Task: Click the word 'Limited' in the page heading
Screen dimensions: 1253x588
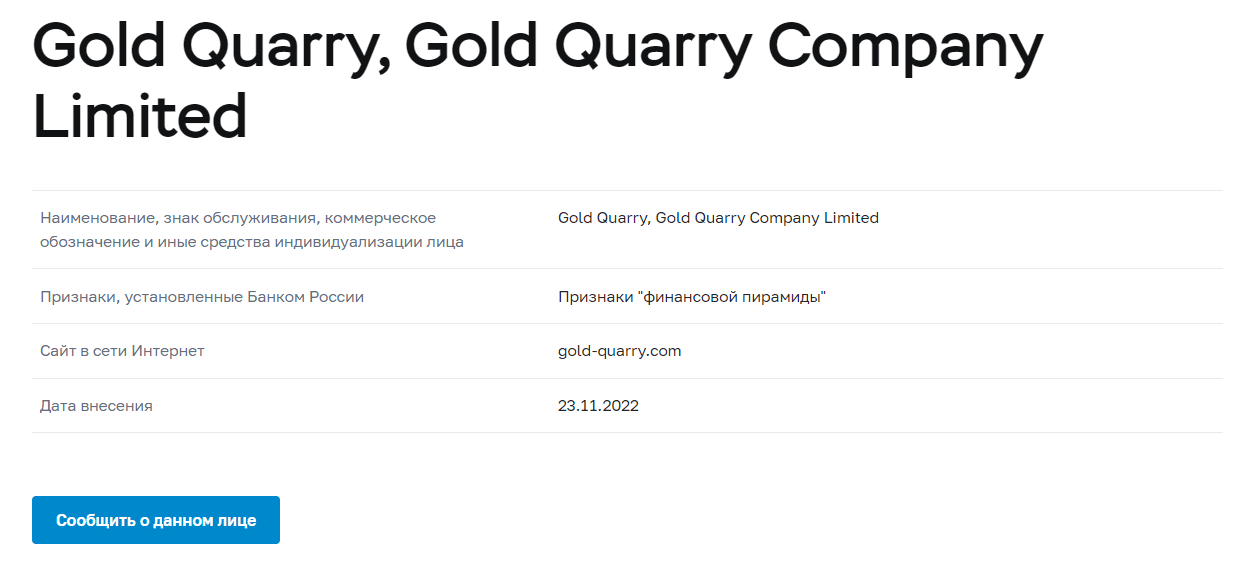Action: pyautogui.click(x=140, y=115)
